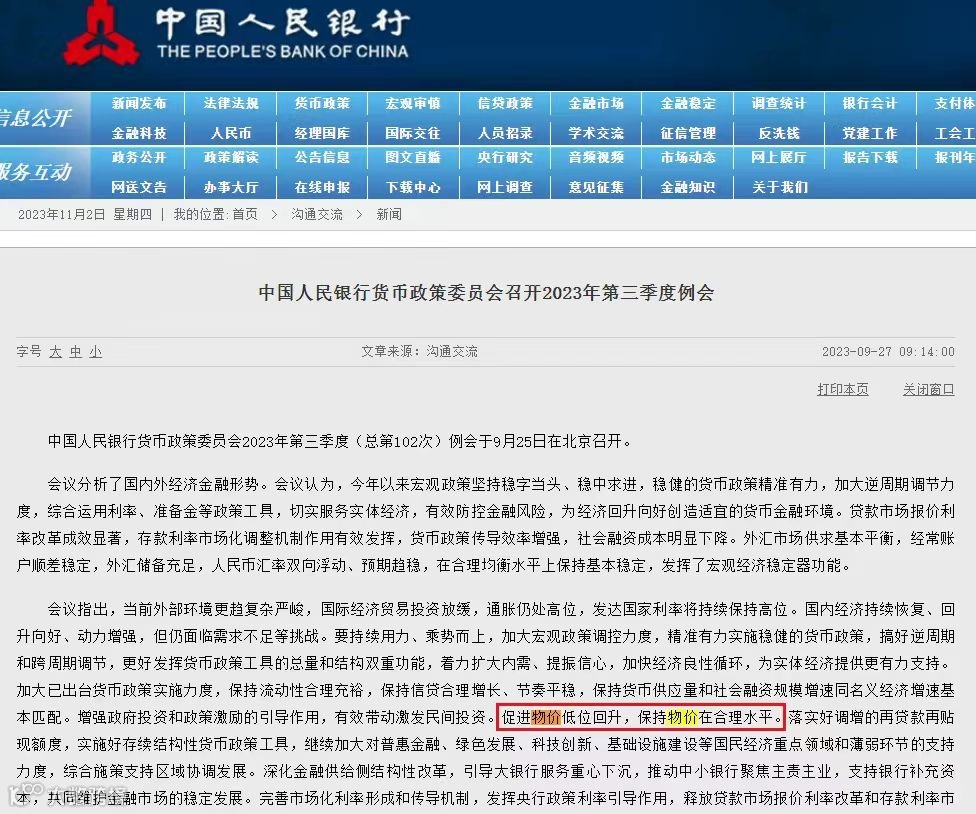
Task: Open the 法律法规 menu item
Action: pyautogui.click(x=230, y=103)
